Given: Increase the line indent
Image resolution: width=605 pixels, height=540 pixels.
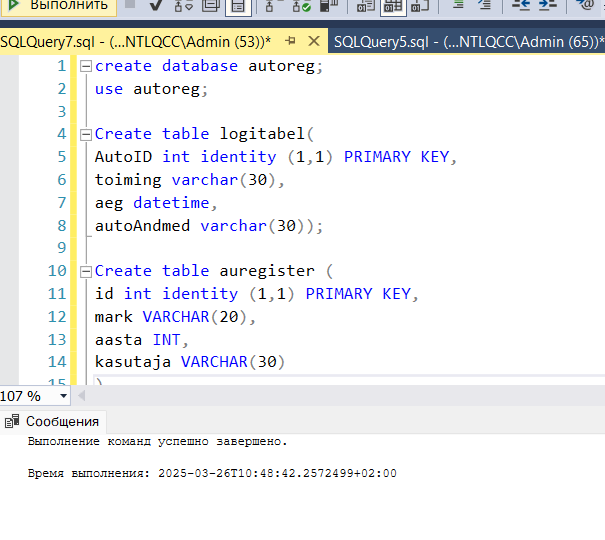Looking at the screenshot, I should click(x=548, y=5).
